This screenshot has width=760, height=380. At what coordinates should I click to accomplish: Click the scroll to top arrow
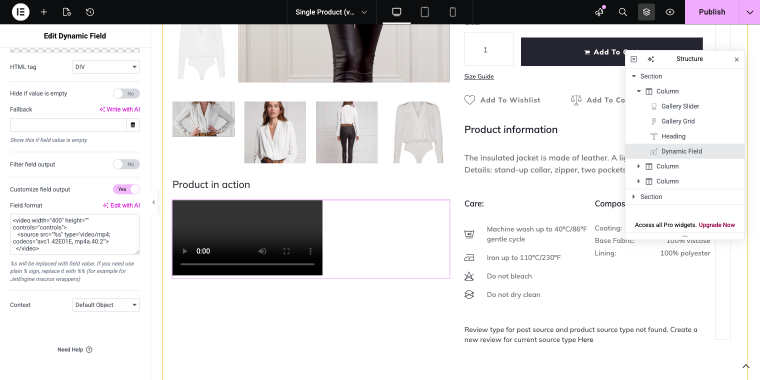pyautogui.click(x=746, y=366)
